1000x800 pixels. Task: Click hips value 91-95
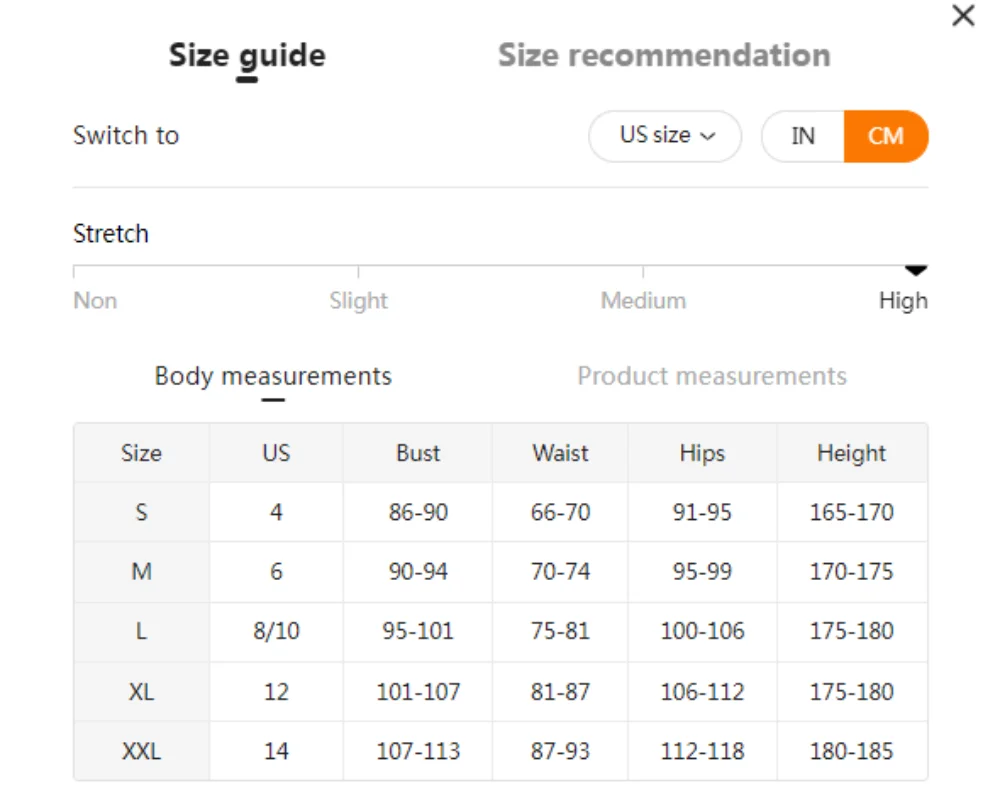tap(702, 512)
